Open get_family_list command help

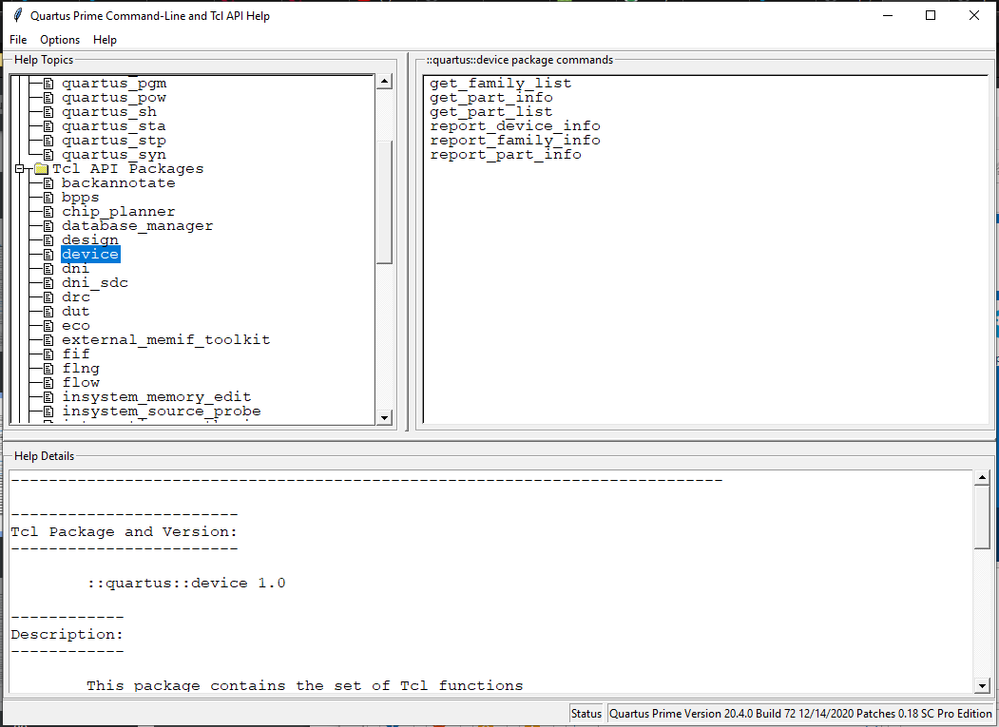[x=501, y=83]
